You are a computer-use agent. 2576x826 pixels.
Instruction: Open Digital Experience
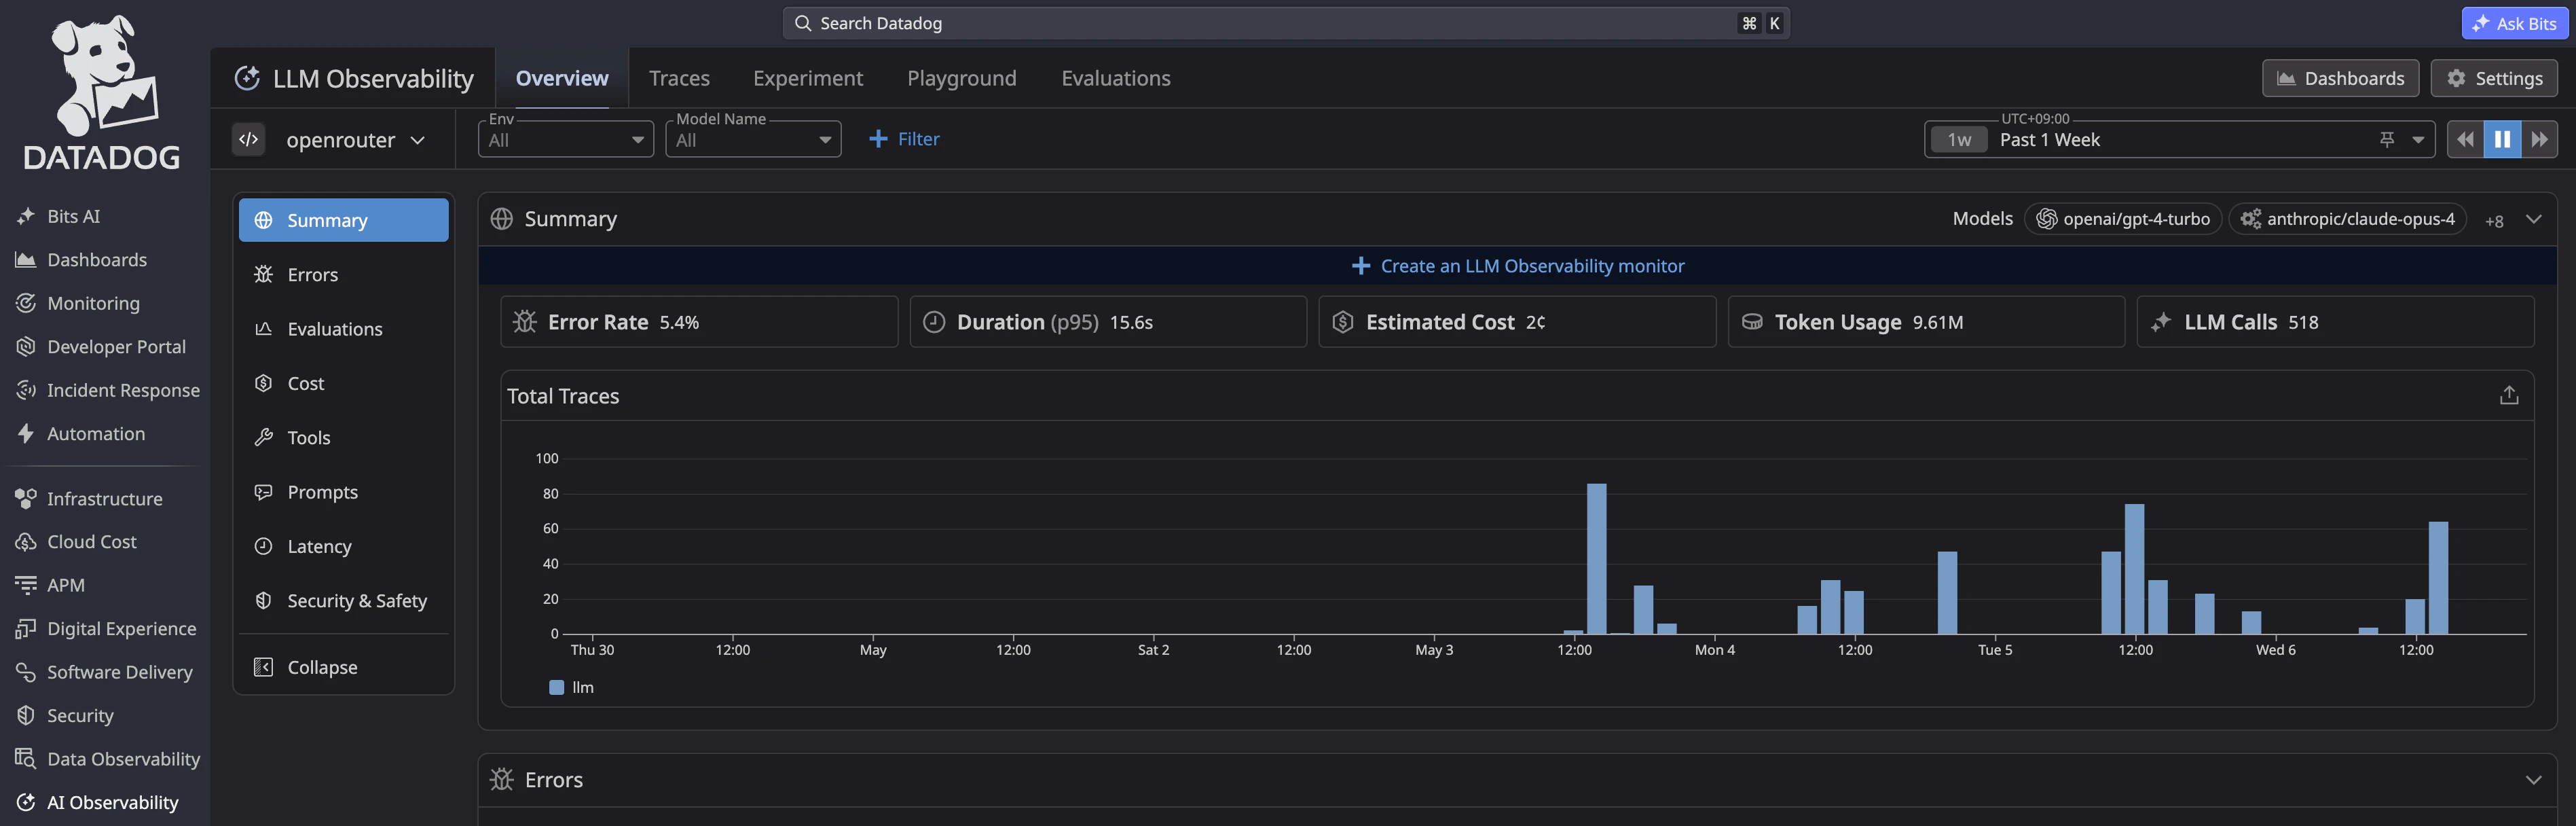click(106, 629)
